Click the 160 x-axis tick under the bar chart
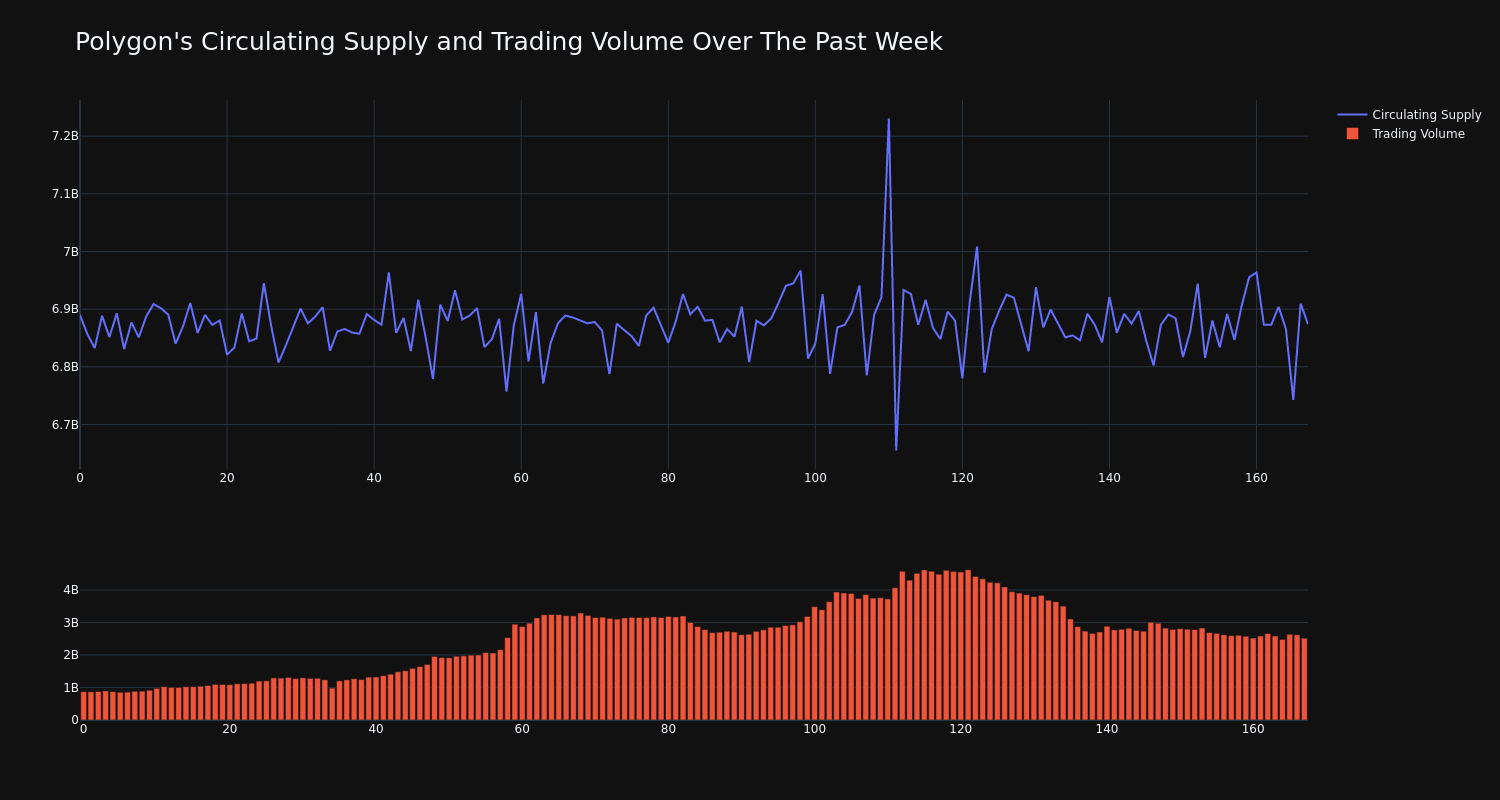Screen dimensions: 1500x800 1253,729
